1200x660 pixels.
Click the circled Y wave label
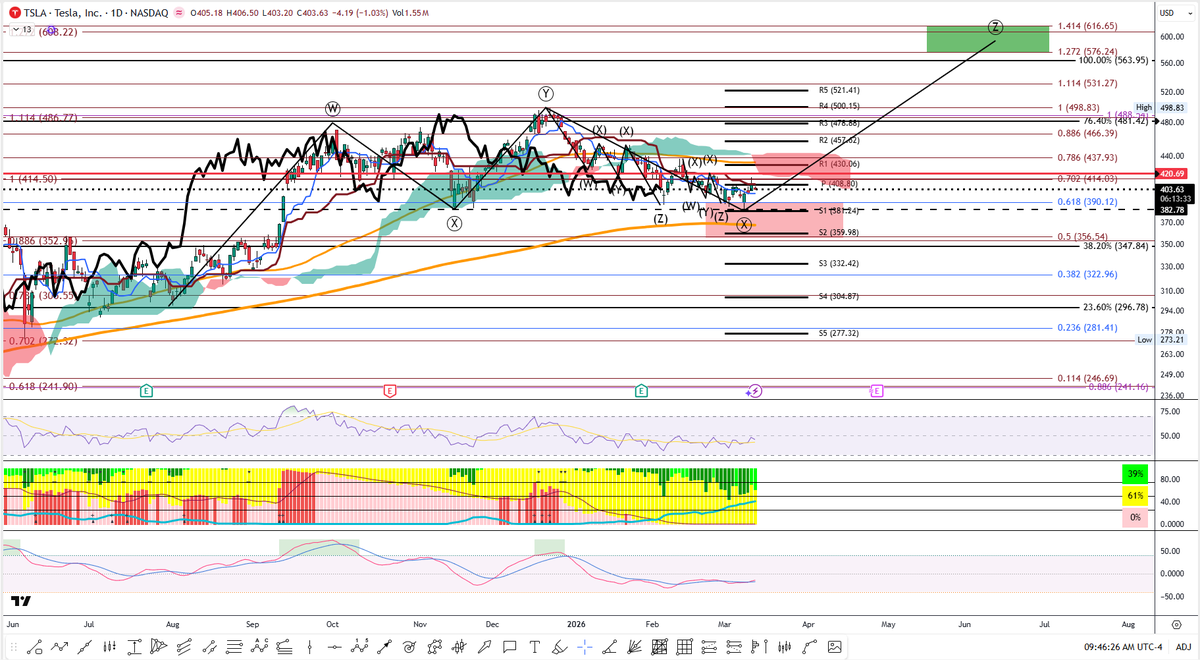[x=546, y=94]
